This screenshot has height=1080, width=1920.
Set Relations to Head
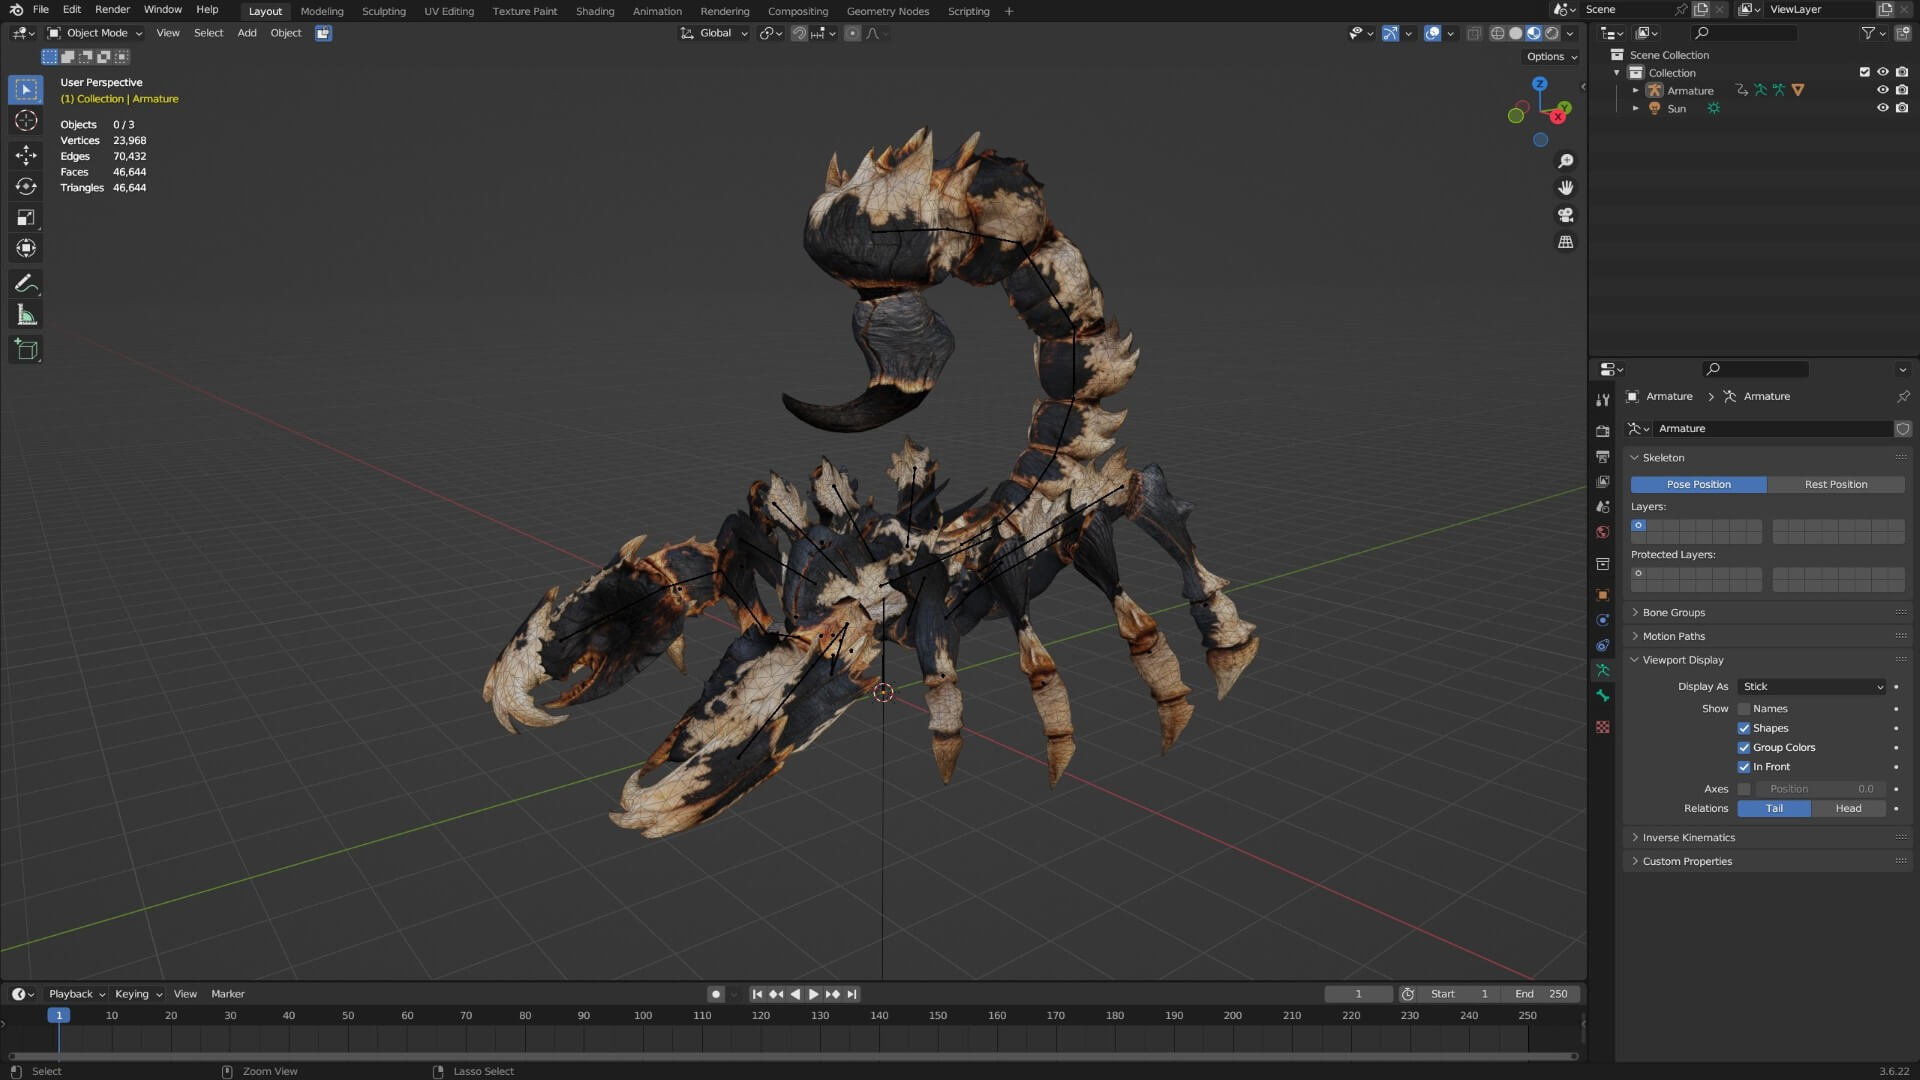1848,809
